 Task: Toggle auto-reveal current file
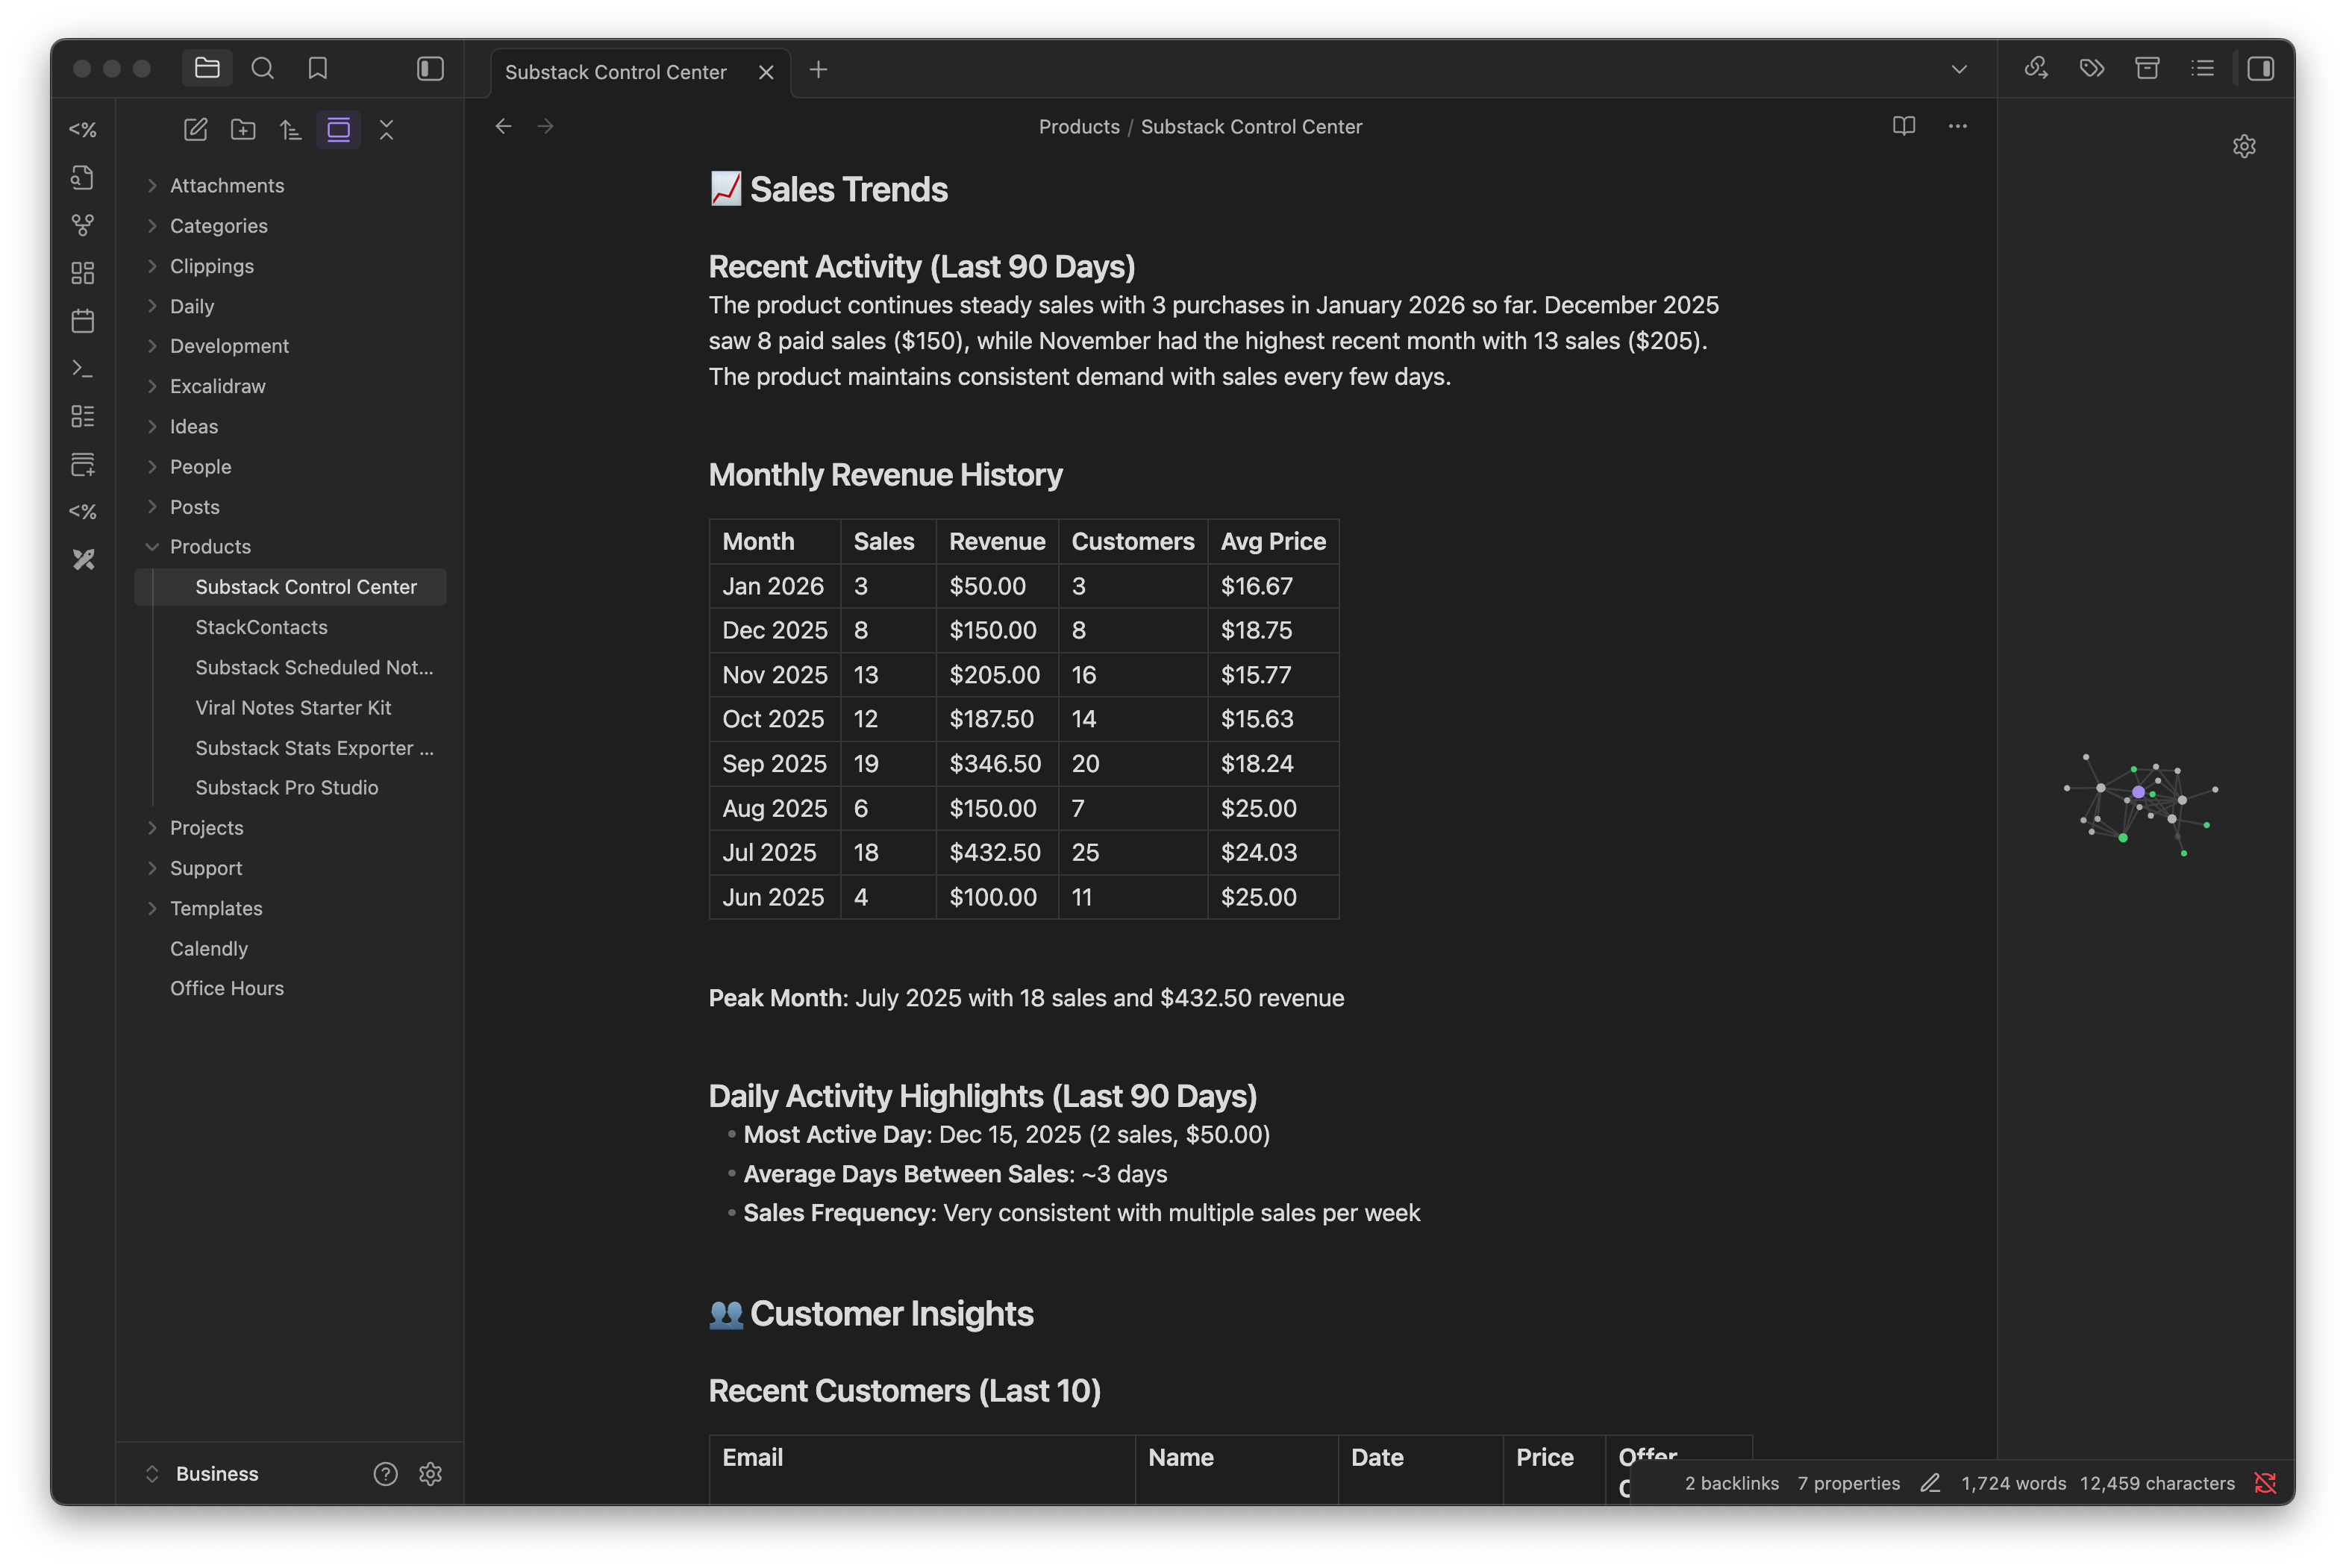coord(339,129)
